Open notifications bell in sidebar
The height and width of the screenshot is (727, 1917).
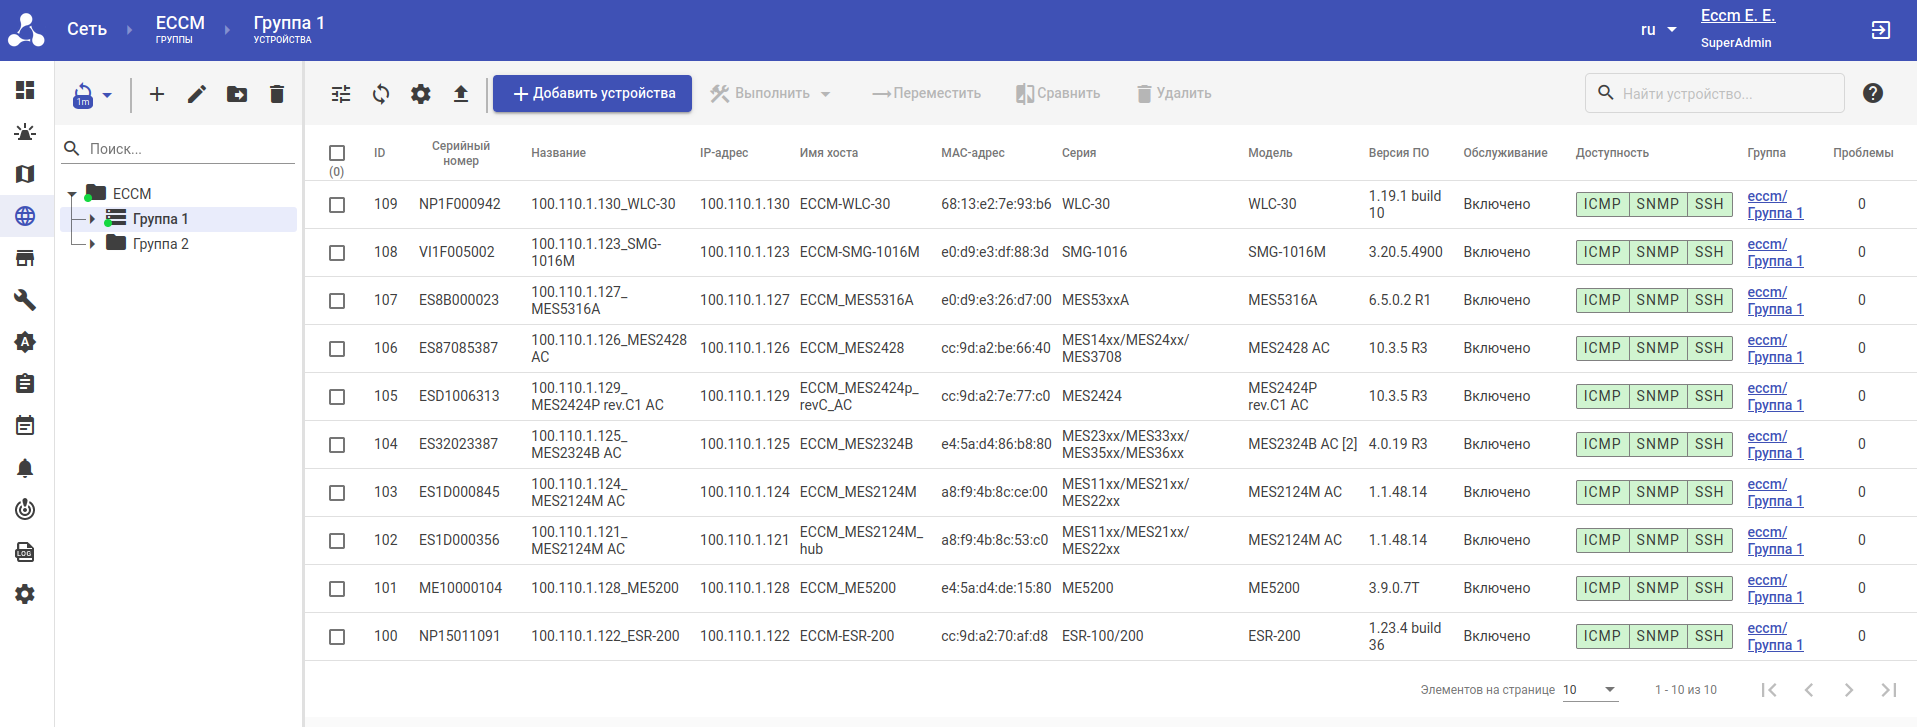25,468
